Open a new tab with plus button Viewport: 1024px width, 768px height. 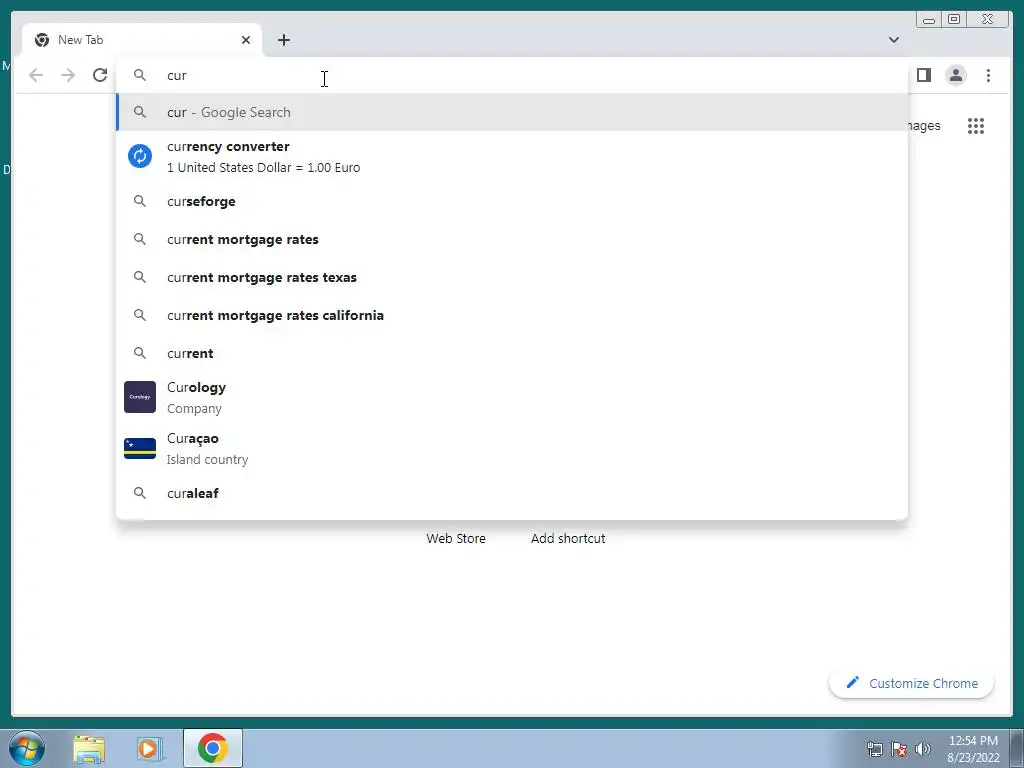click(283, 40)
